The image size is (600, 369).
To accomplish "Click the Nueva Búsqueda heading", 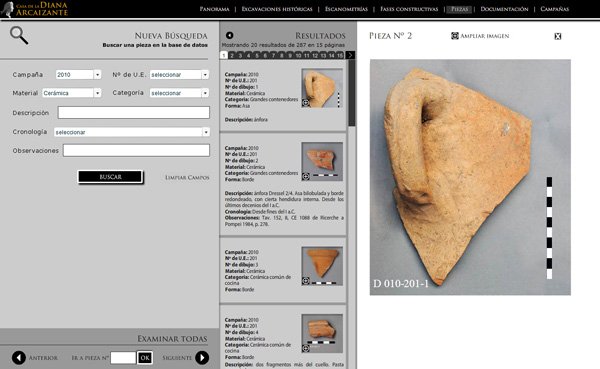I will tap(171, 36).
